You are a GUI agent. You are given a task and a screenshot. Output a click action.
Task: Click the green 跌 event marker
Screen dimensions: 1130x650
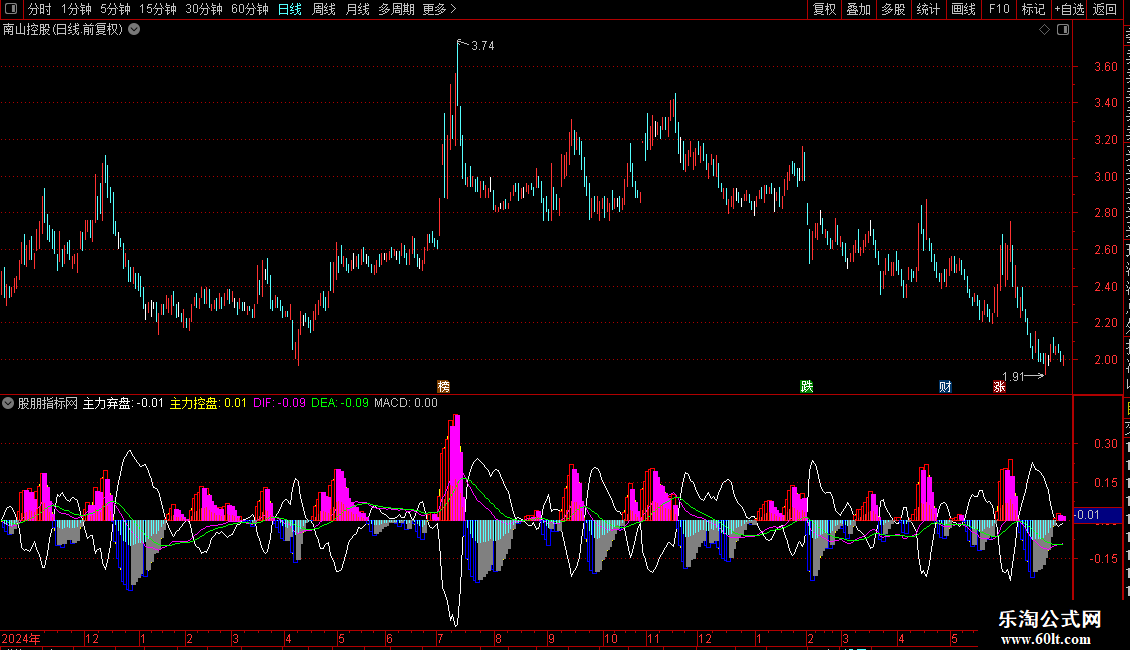pyautogui.click(x=806, y=386)
